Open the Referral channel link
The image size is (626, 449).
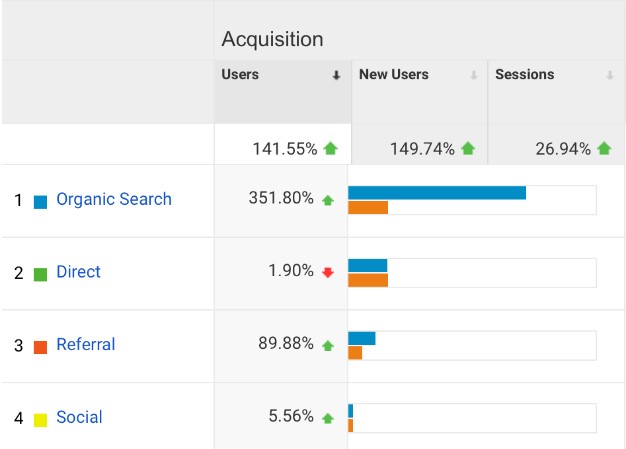(x=85, y=345)
